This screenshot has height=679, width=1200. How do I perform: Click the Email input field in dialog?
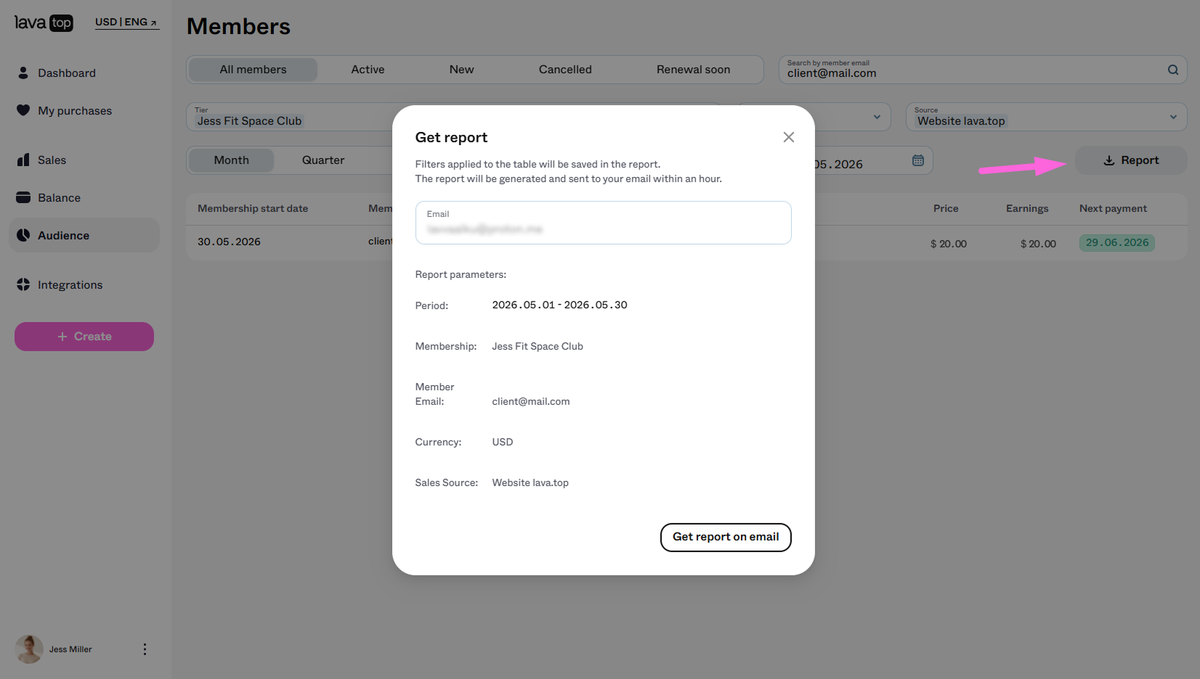click(x=603, y=223)
